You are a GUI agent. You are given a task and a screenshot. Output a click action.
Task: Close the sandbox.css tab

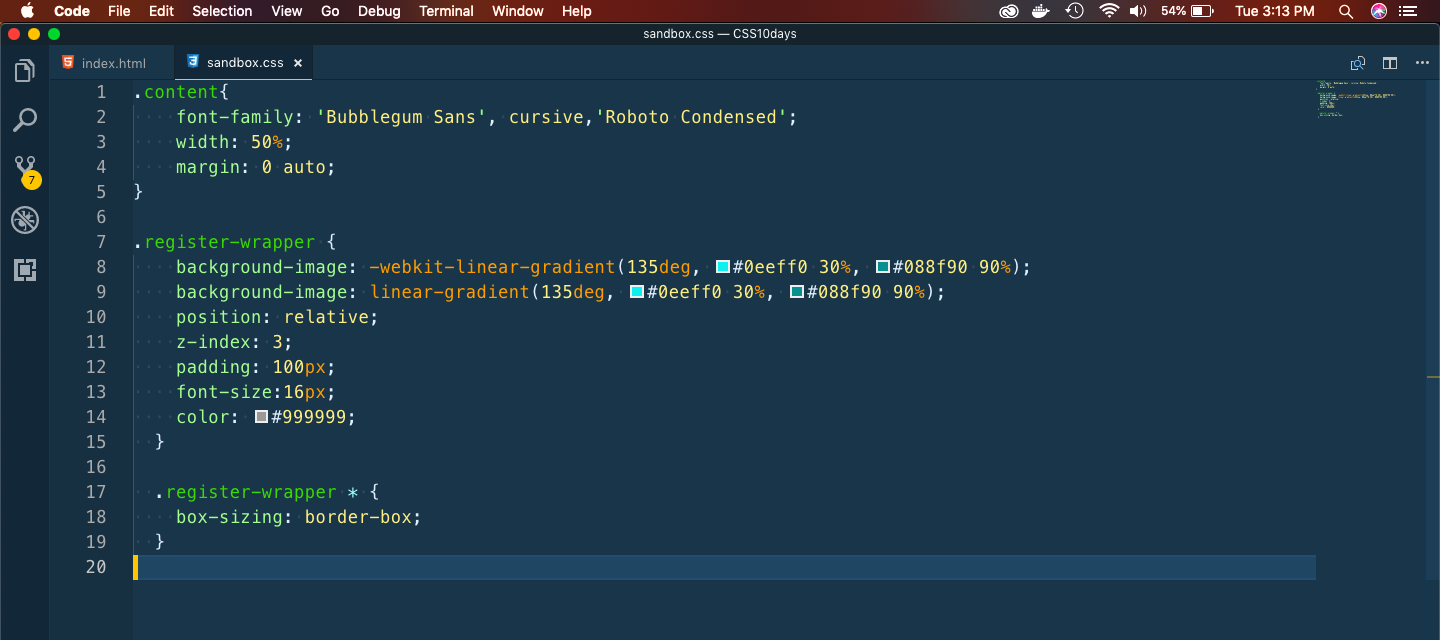point(298,63)
